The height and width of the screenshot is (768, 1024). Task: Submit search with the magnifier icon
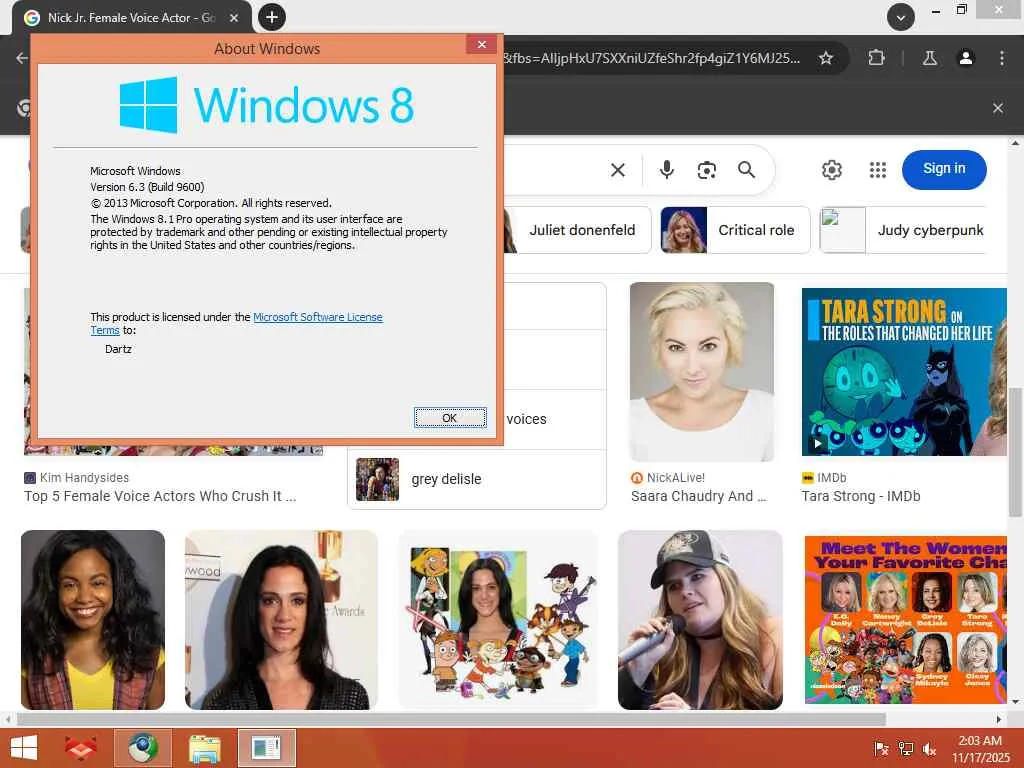pos(746,170)
